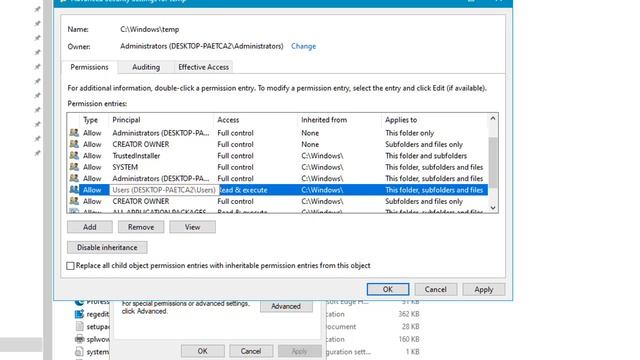Click the user group icon beside TrustedInstaller
The width and height of the screenshot is (640, 360).
(74, 156)
